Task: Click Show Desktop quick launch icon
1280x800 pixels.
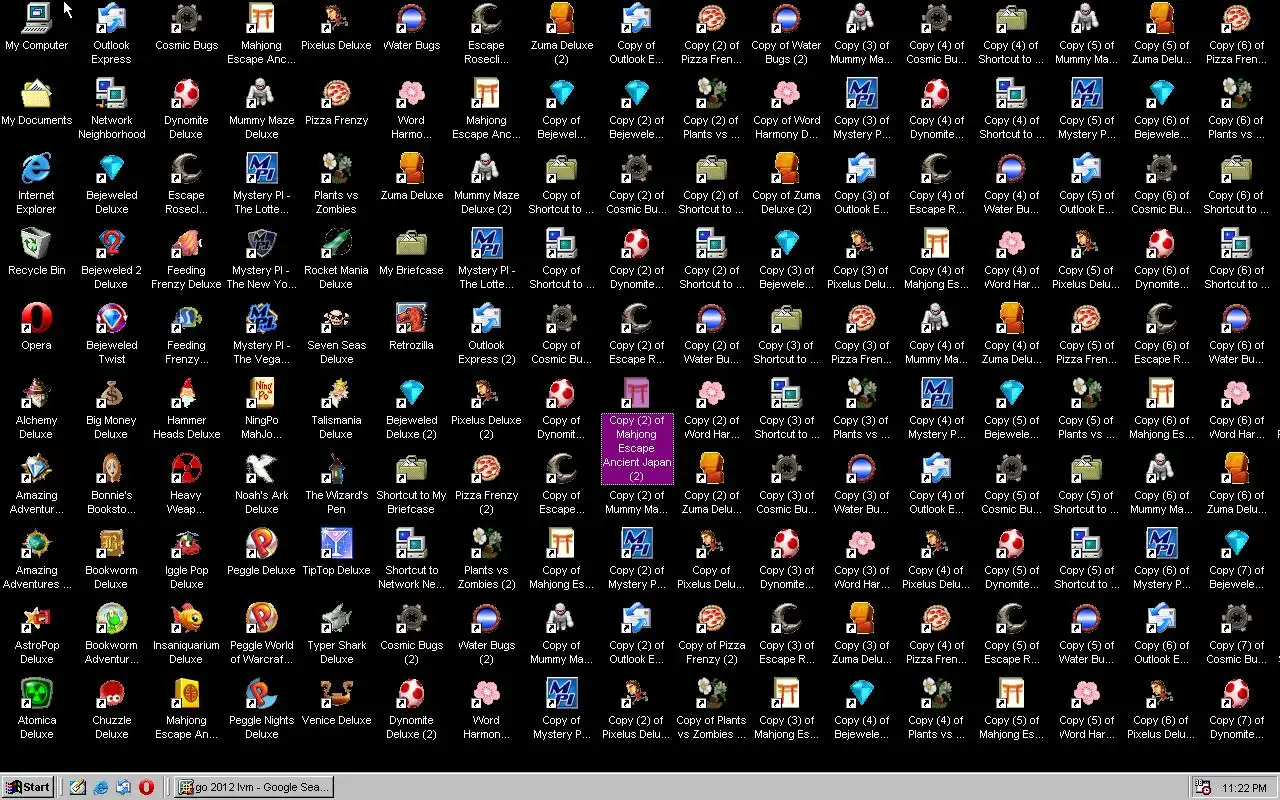Action: click(78, 787)
